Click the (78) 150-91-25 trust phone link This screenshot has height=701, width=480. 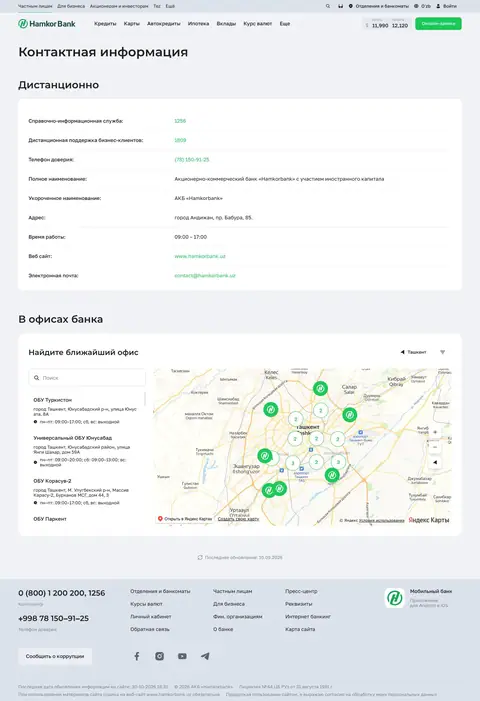pyautogui.click(x=192, y=160)
